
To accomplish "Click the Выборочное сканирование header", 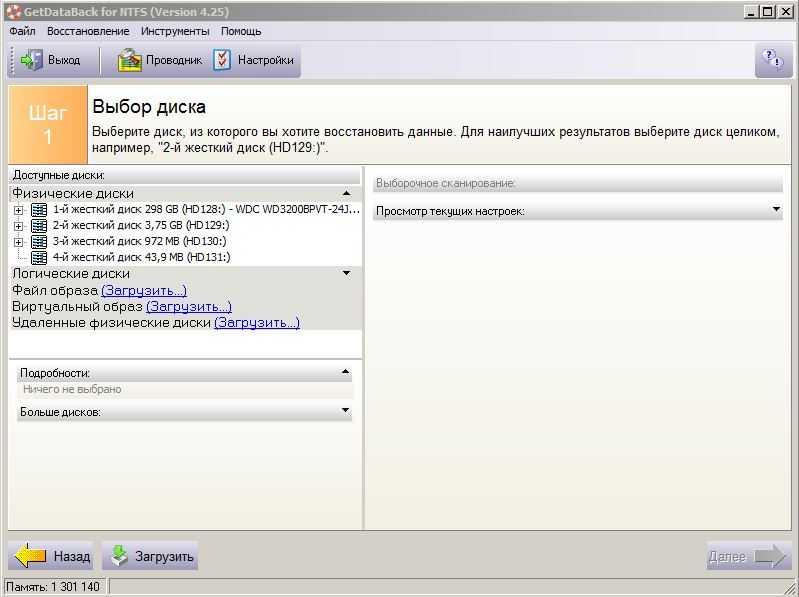I will tap(577, 183).
